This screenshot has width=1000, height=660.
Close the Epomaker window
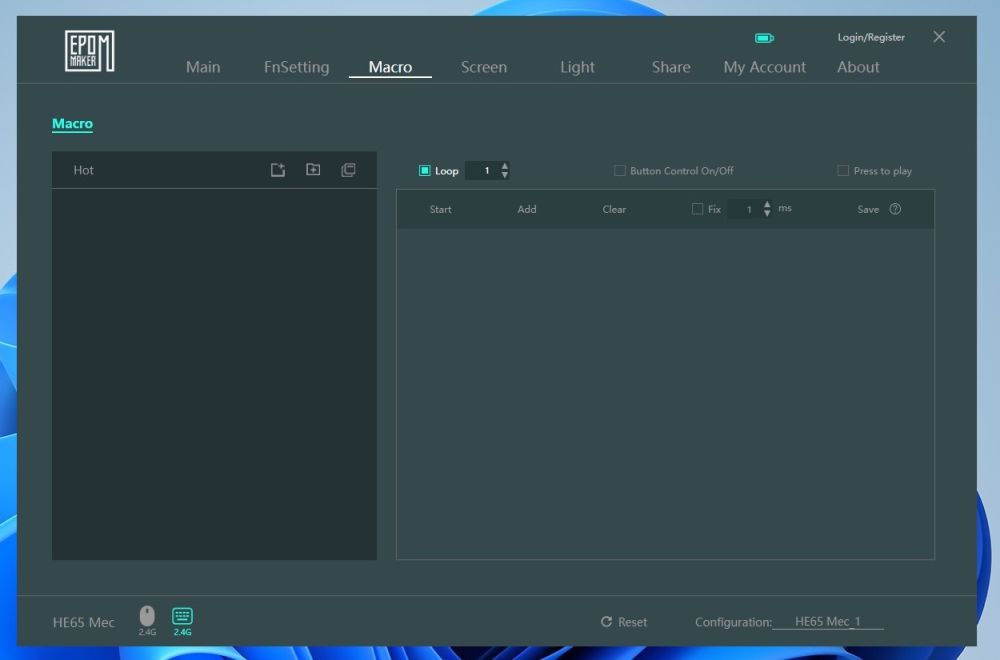pyautogui.click(x=939, y=37)
